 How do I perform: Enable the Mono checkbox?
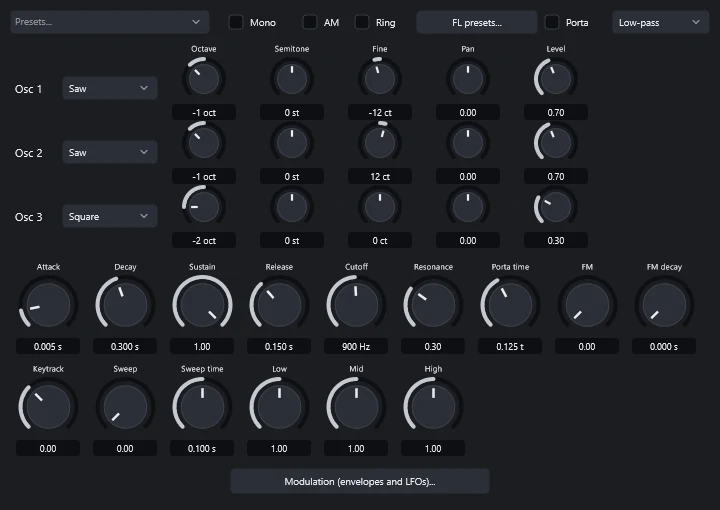(x=236, y=22)
